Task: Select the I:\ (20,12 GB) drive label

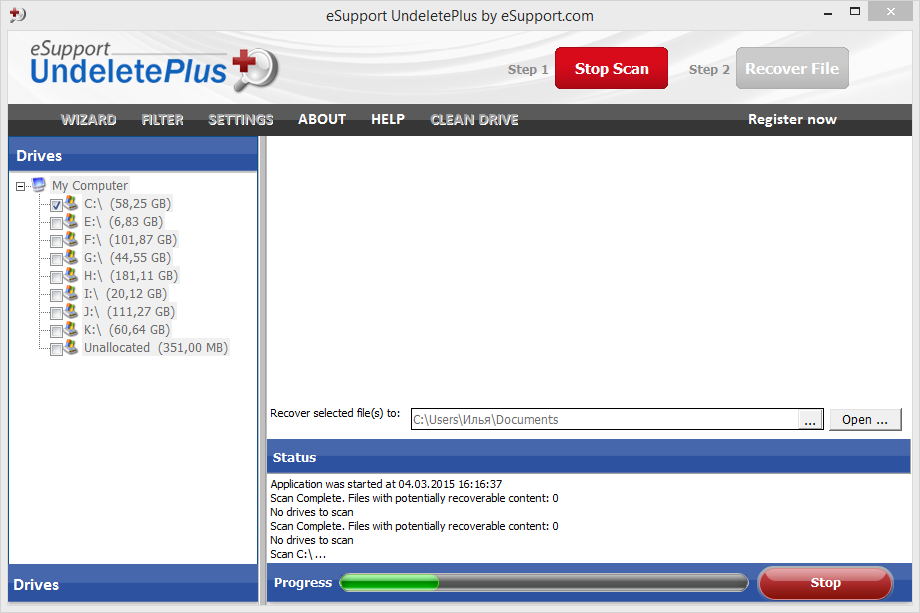Action: point(125,293)
